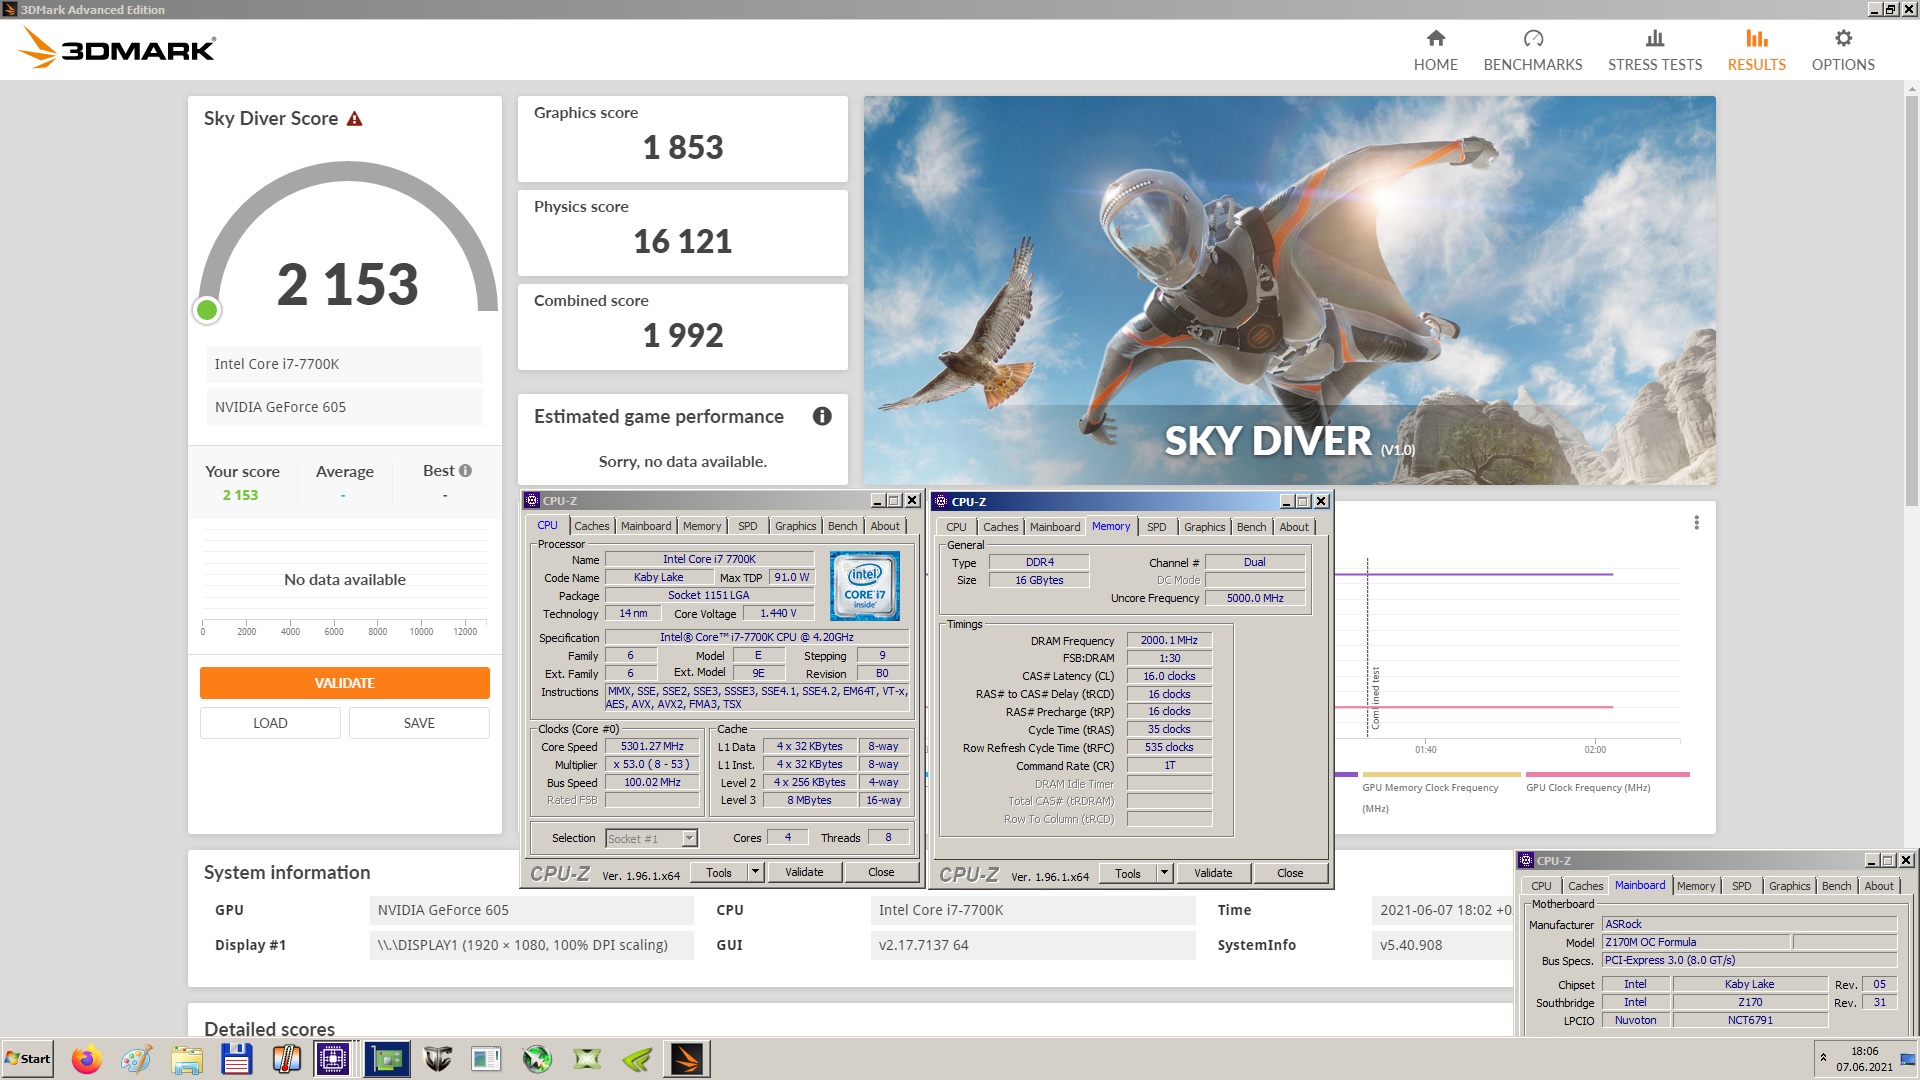
Task: Click Sky Diver score warning triangle
Action: pyautogui.click(x=354, y=119)
